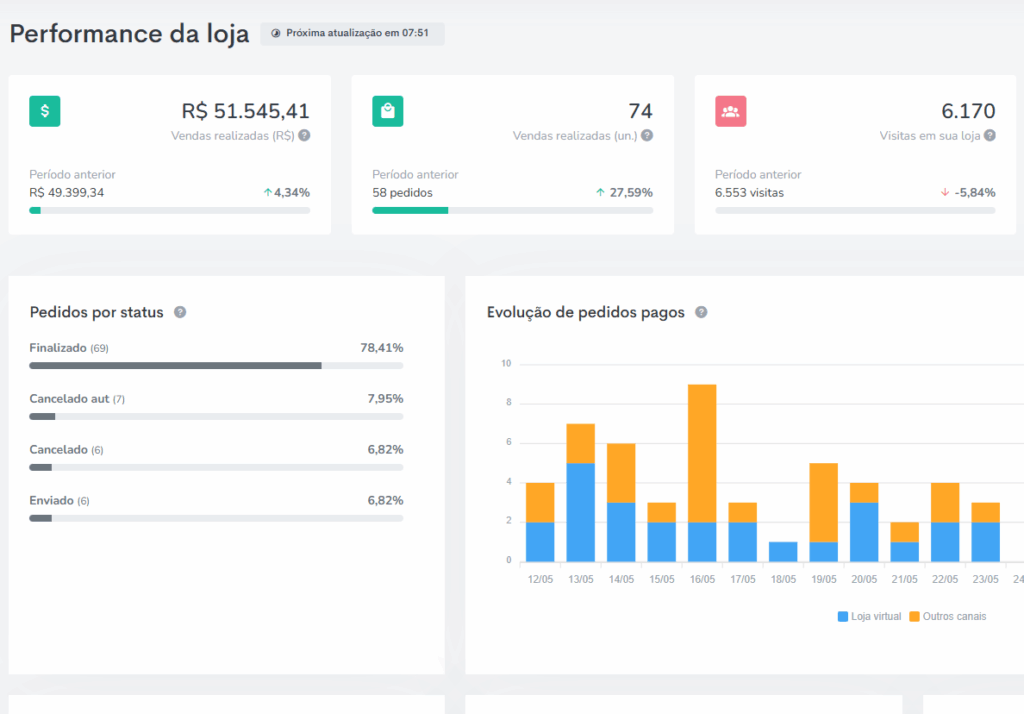Click the orange bar segment for 19/05
Image resolution: width=1024 pixels, height=714 pixels.
coord(823,501)
